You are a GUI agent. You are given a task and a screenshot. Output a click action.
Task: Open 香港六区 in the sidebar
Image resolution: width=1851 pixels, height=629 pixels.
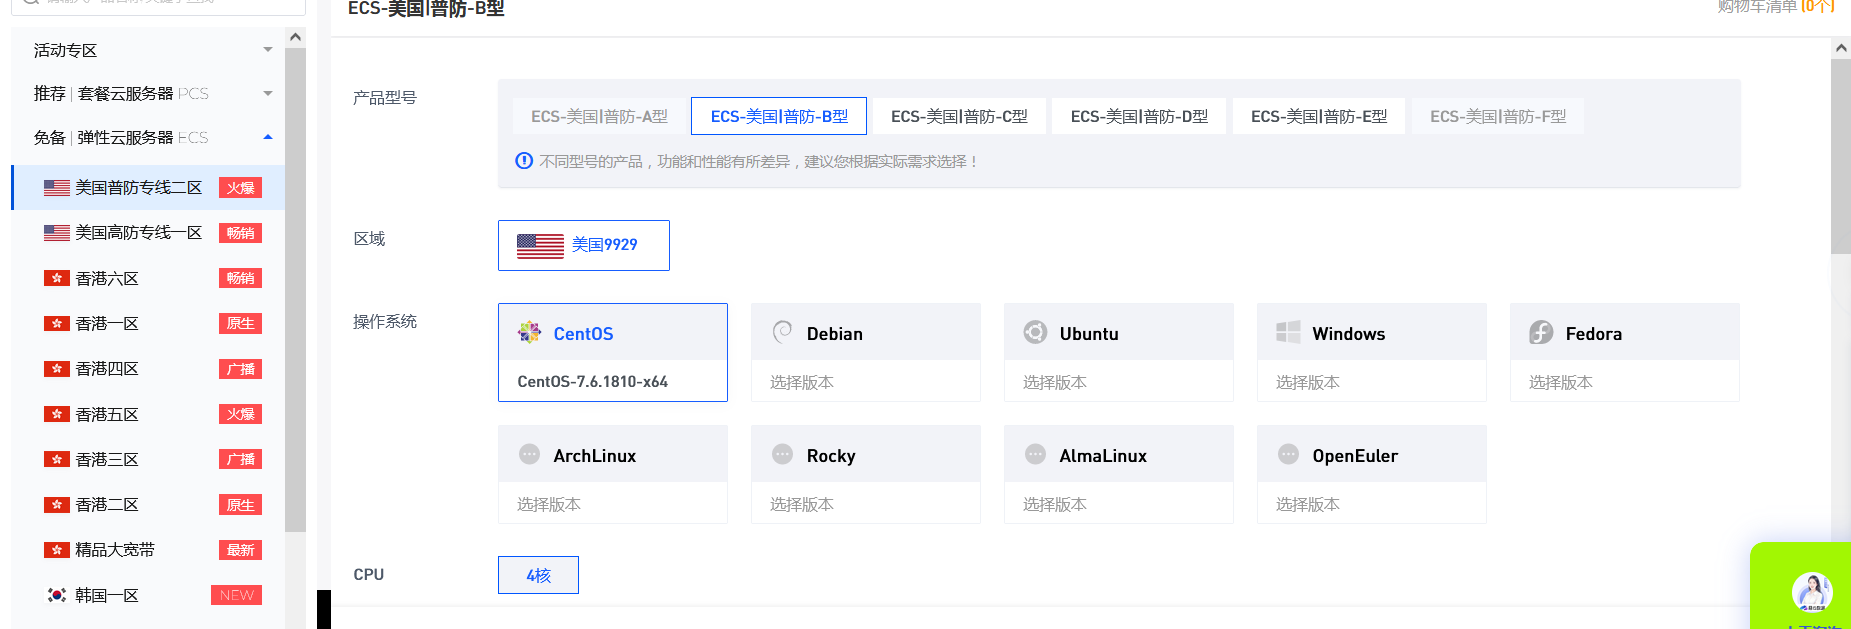pos(148,278)
